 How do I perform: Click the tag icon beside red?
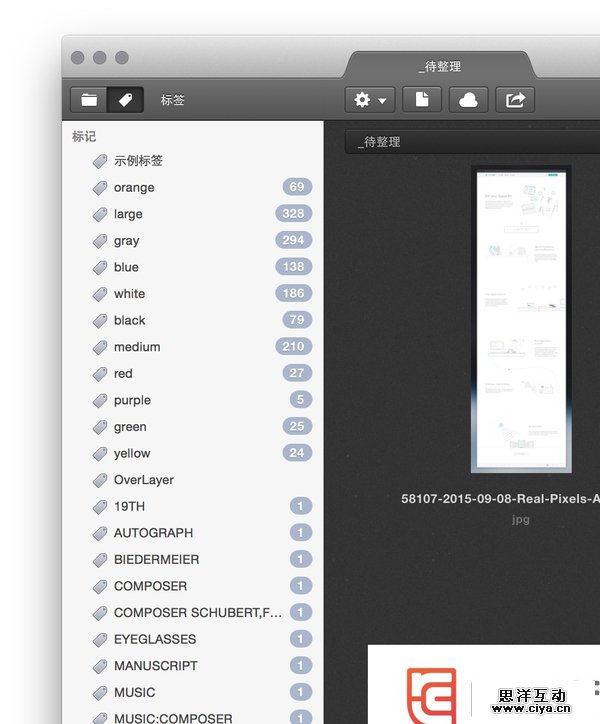coord(100,374)
